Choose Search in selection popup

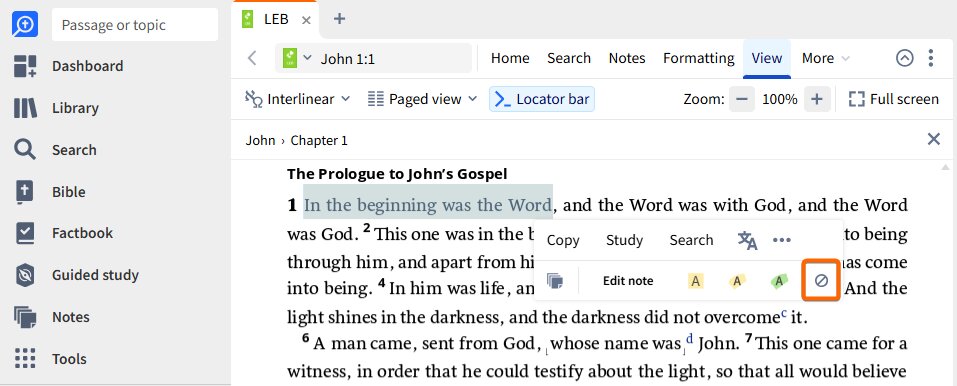692,241
